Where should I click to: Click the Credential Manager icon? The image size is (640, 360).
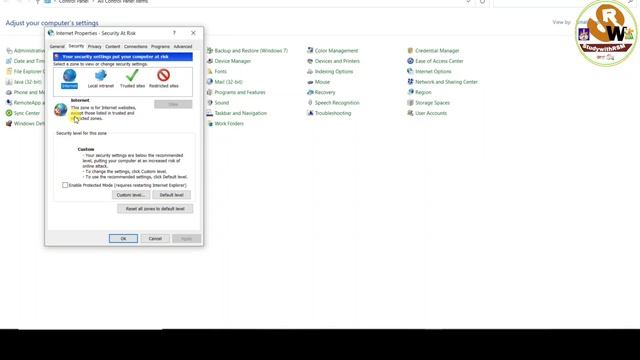coord(410,51)
